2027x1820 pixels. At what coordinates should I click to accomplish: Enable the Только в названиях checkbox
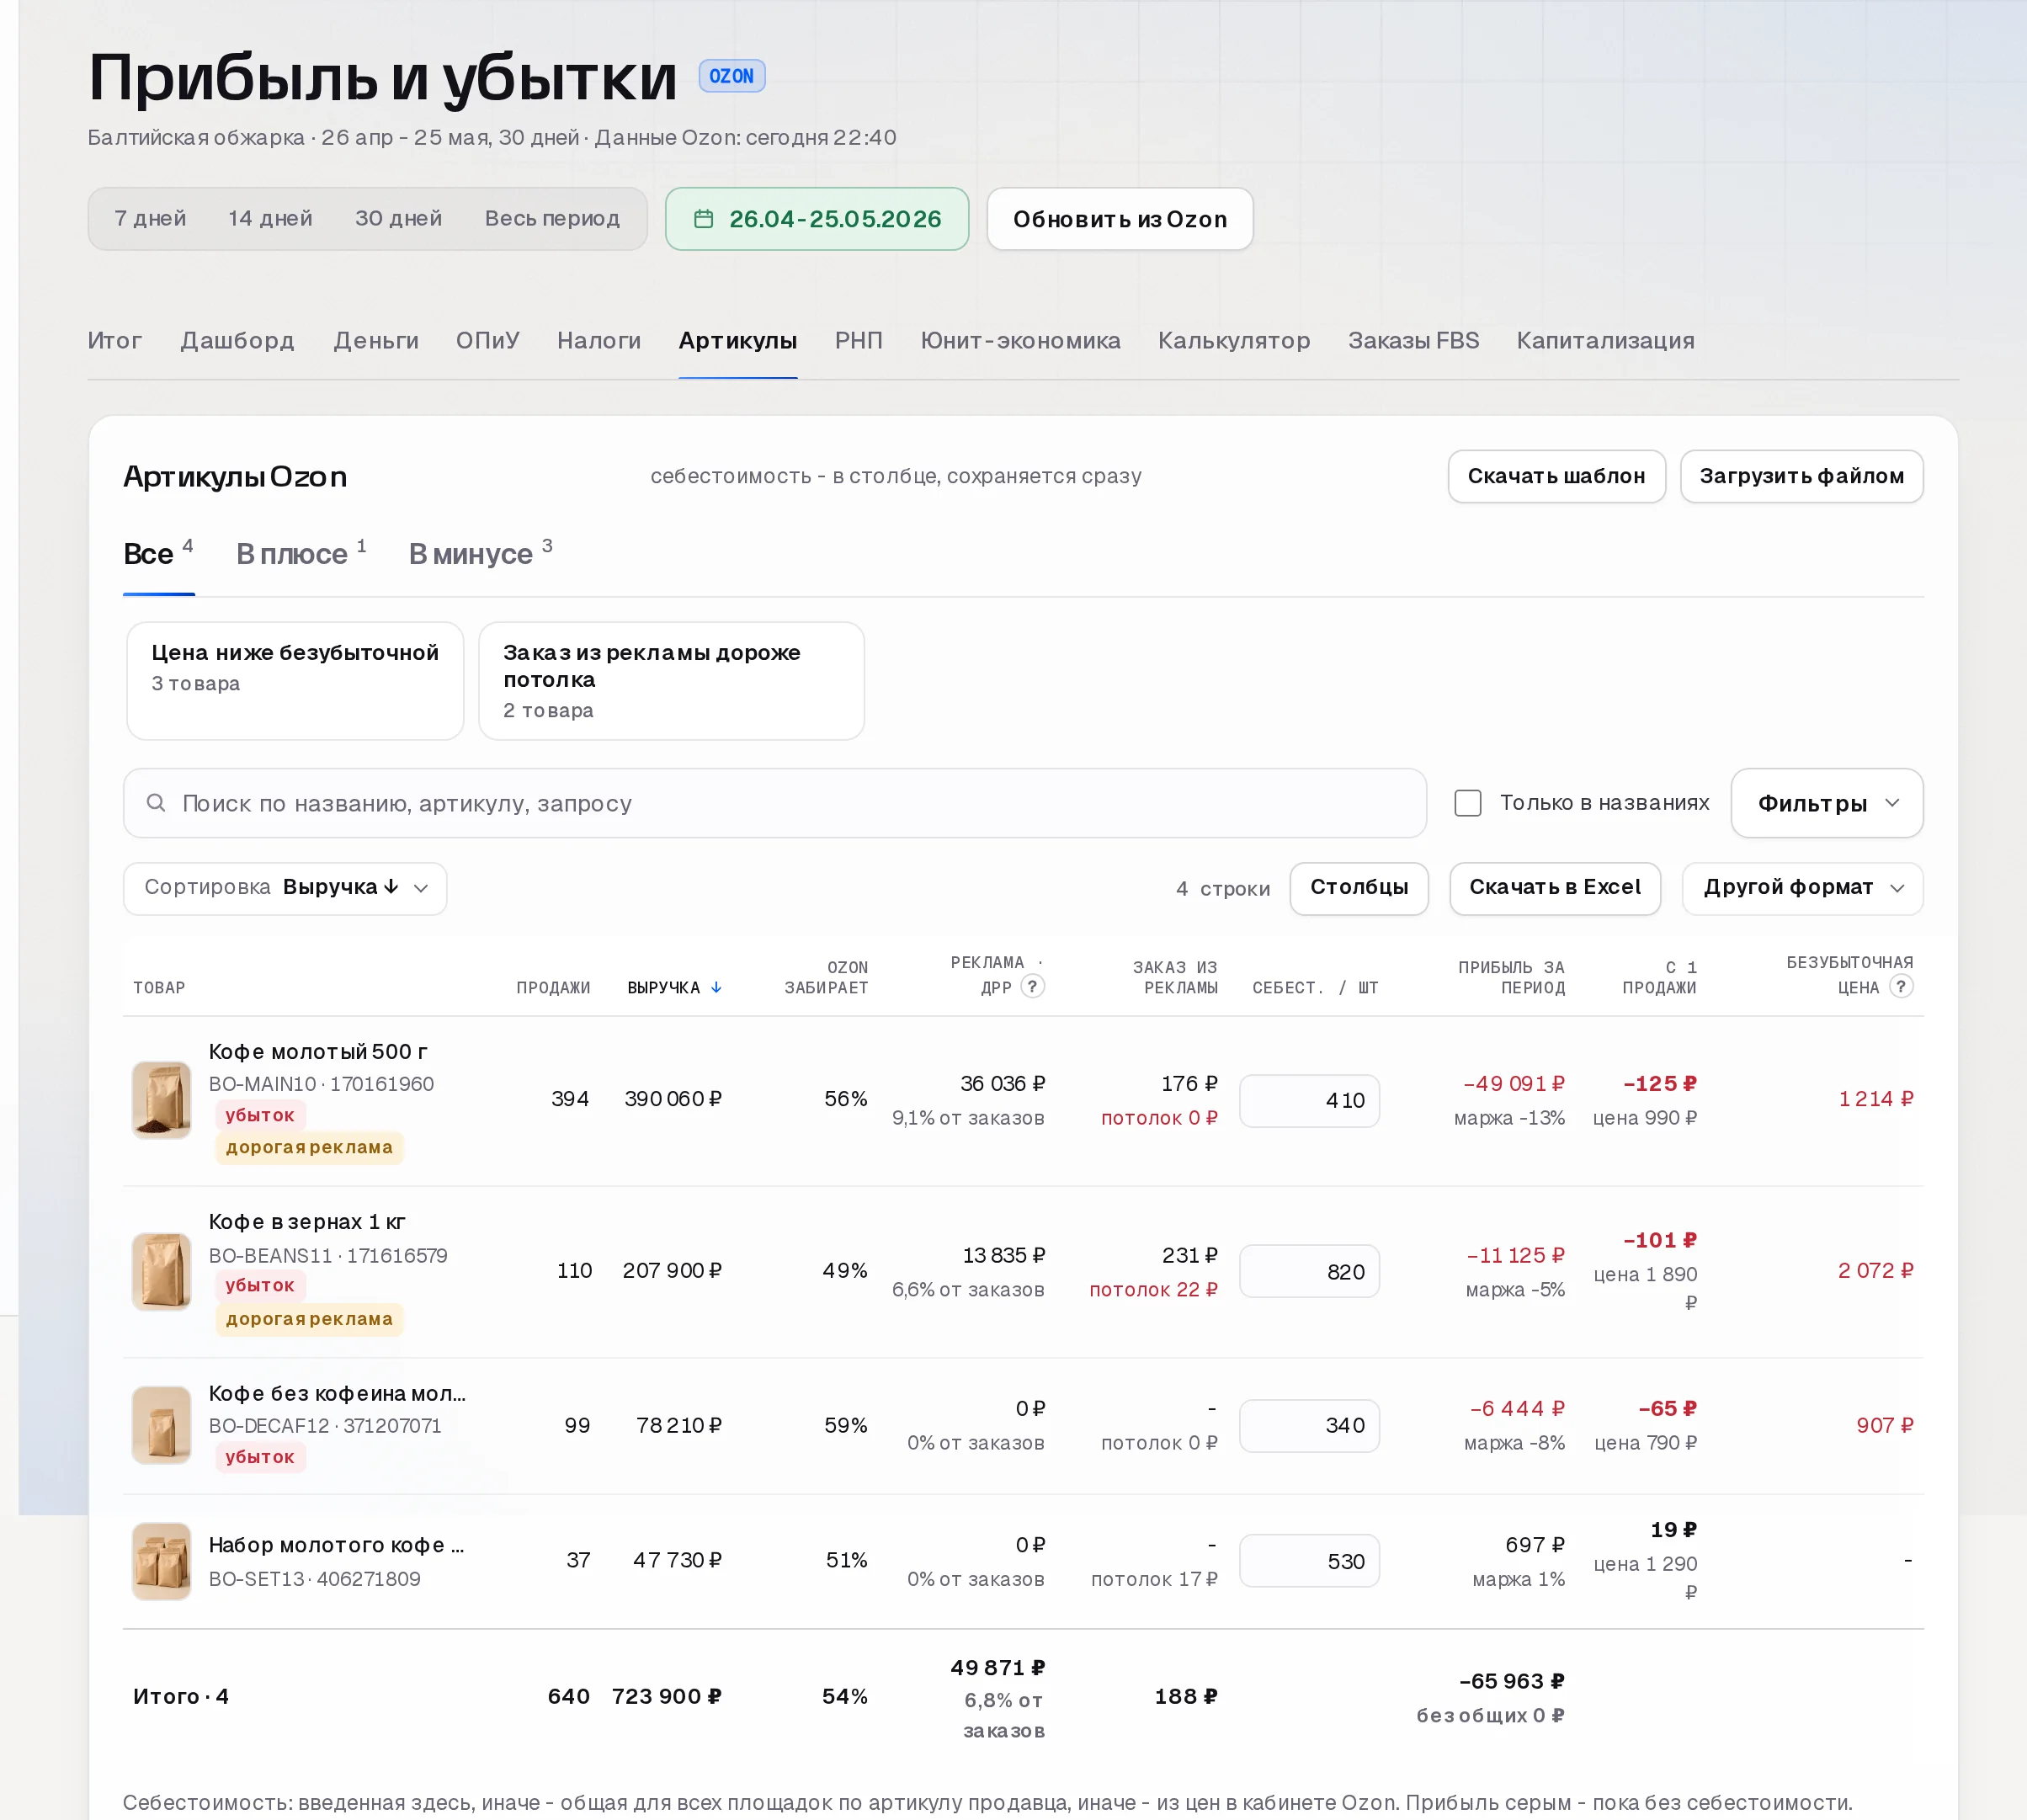pyautogui.click(x=1467, y=803)
